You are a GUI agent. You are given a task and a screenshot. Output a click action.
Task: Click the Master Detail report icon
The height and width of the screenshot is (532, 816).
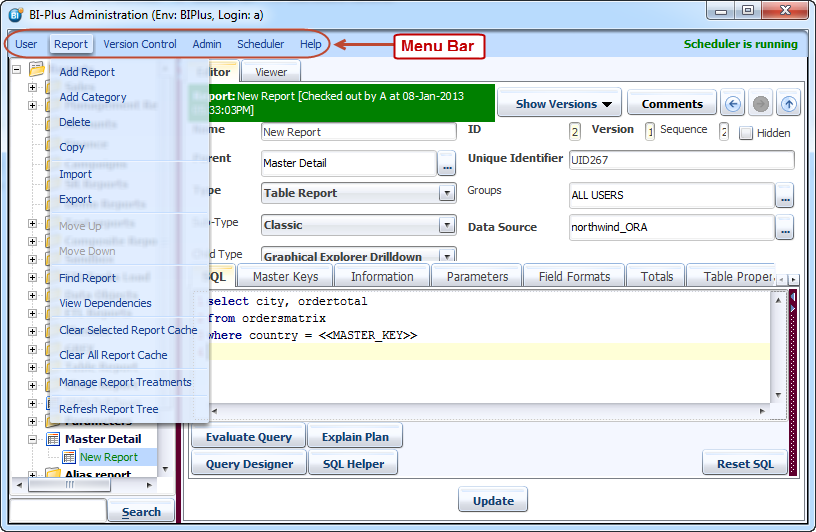pyautogui.click(x=53, y=439)
